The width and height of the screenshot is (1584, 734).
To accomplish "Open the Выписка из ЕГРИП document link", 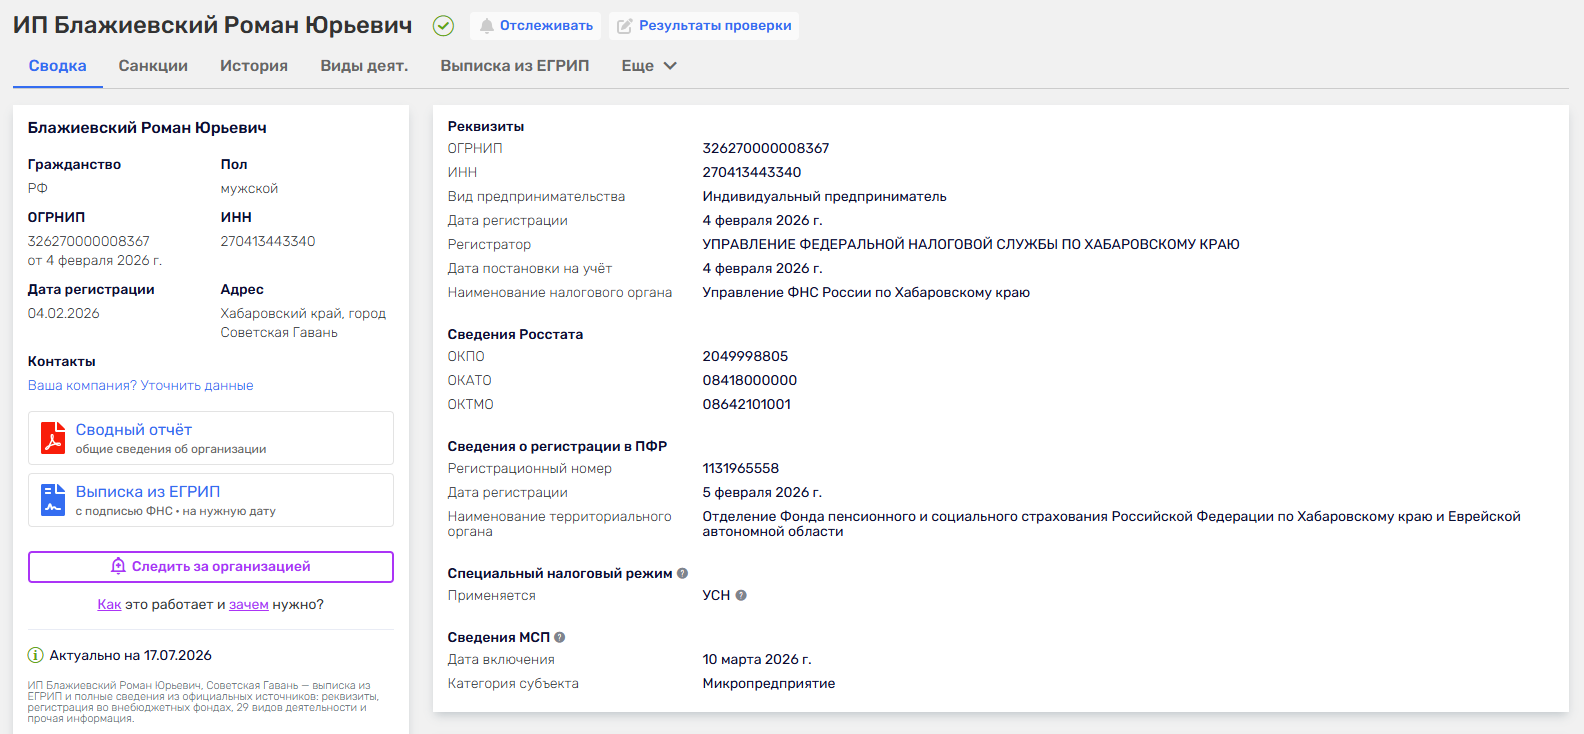I will coord(148,492).
